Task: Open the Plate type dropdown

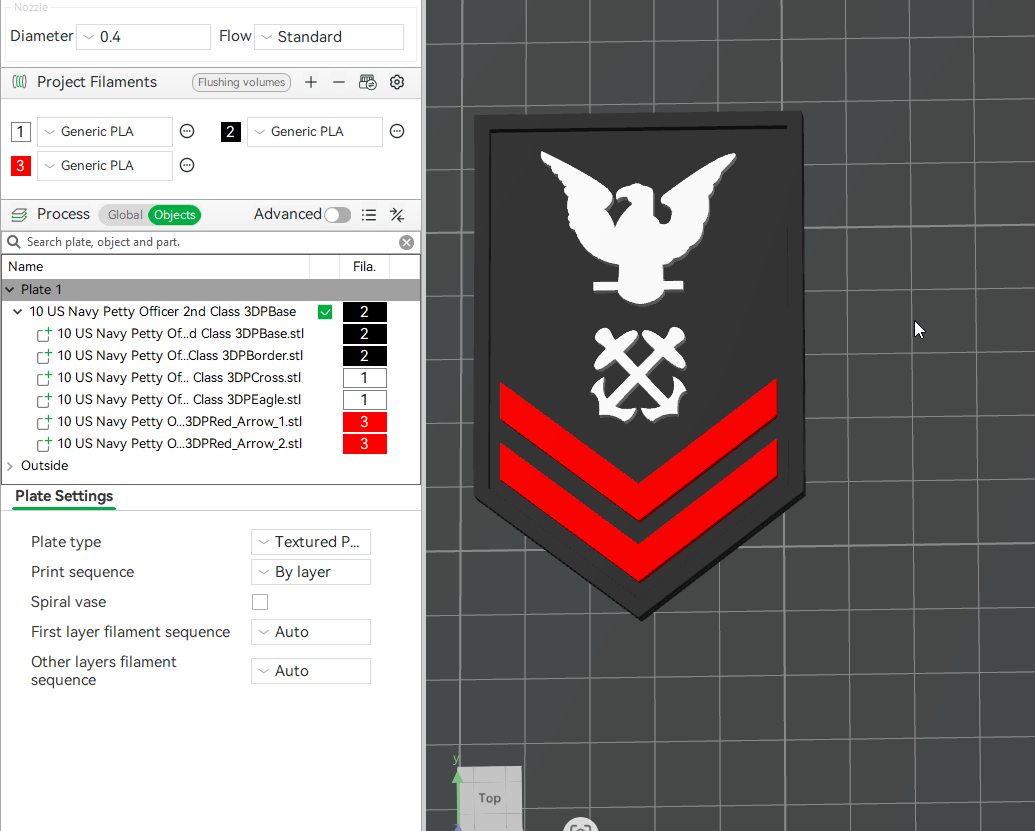Action: [310, 541]
